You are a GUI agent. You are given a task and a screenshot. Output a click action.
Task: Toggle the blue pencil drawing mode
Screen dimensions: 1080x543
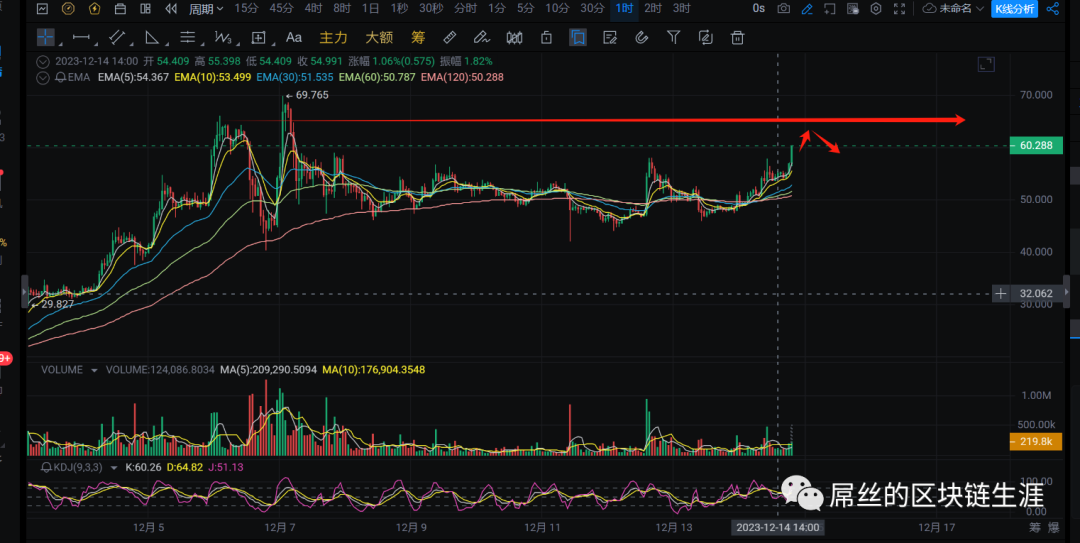pyautogui.click(x=807, y=8)
